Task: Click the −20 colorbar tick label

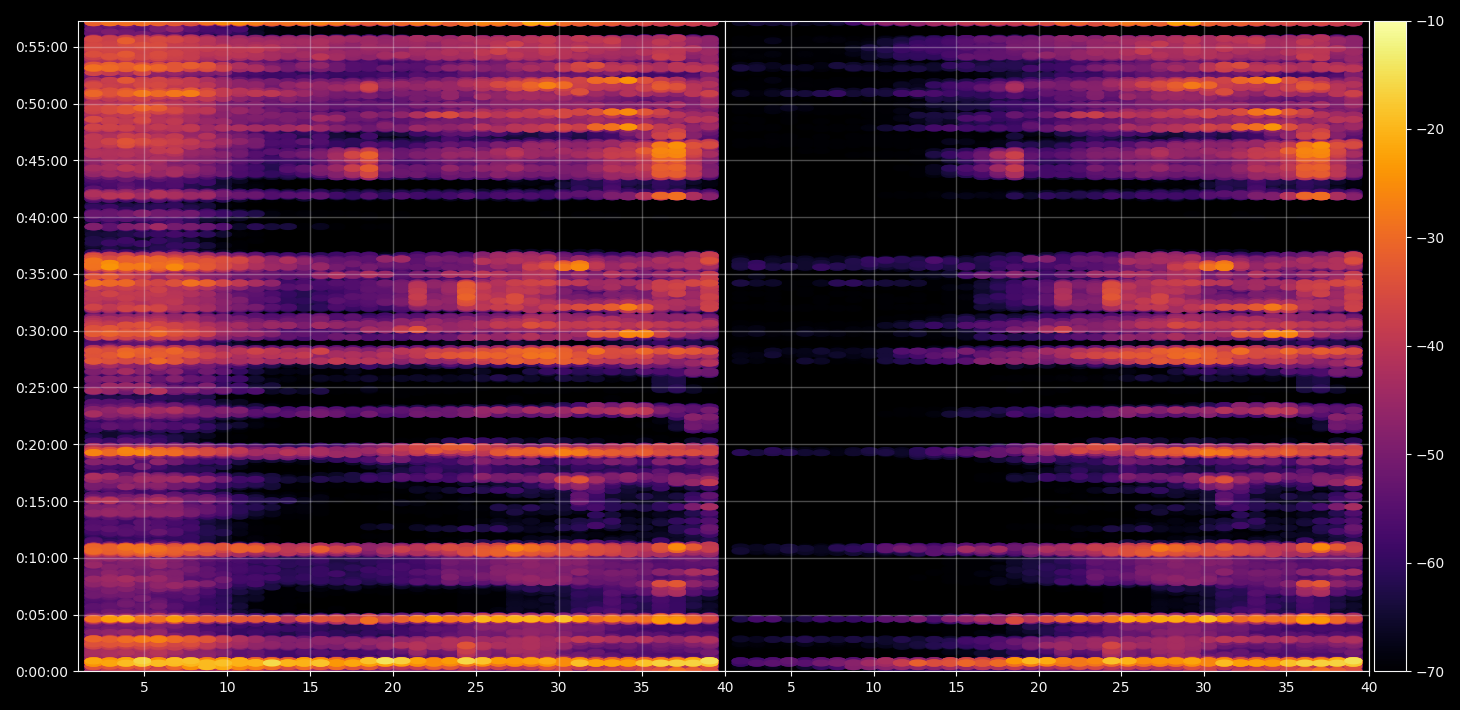Action: [x=1428, y=129]
